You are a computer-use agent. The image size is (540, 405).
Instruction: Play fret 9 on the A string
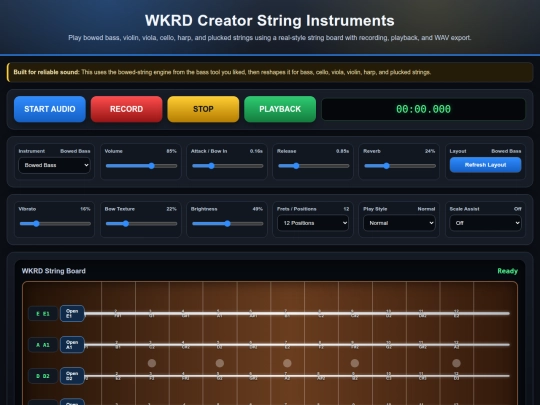[354, 345]
